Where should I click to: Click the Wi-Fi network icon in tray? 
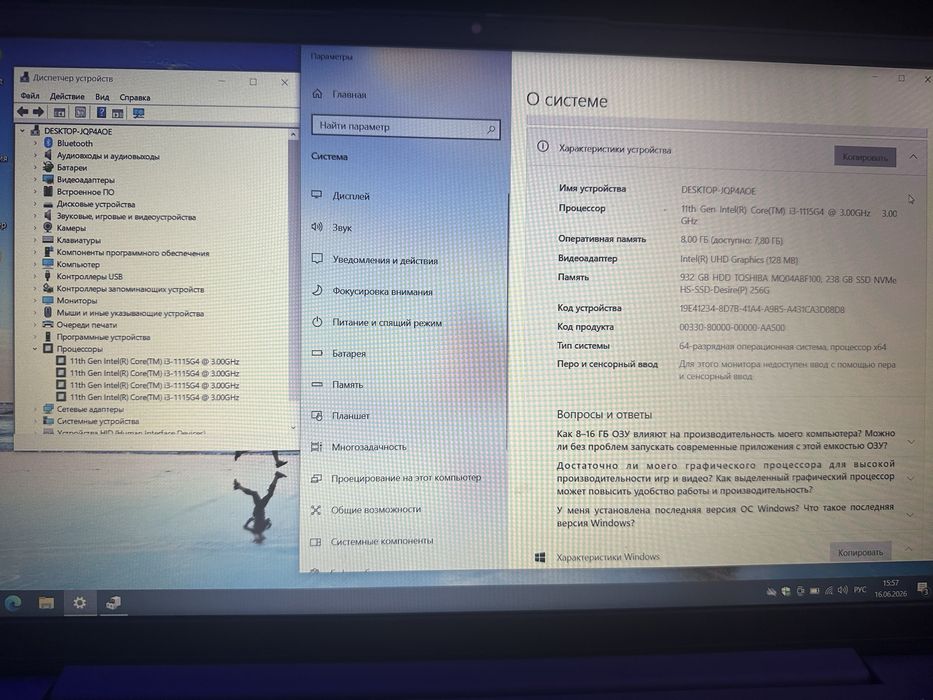tap(828, 591)
